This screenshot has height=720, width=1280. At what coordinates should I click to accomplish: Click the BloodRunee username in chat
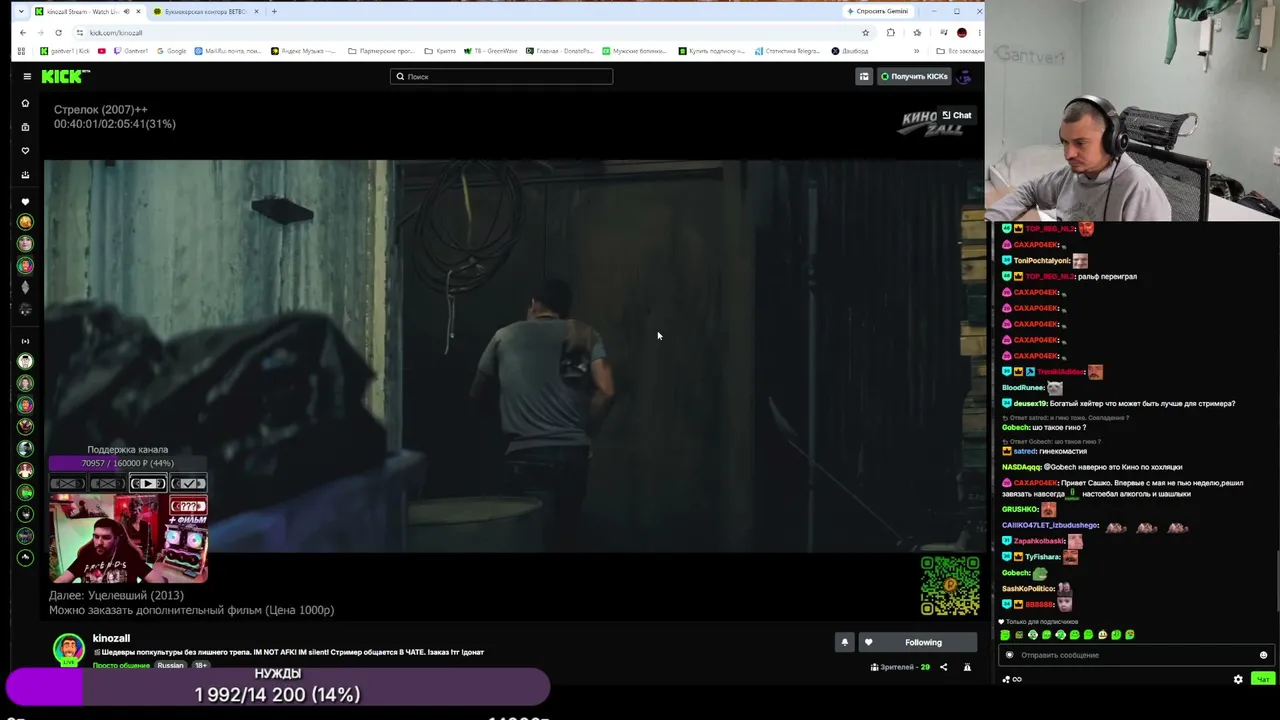(x=1023, y=388)
